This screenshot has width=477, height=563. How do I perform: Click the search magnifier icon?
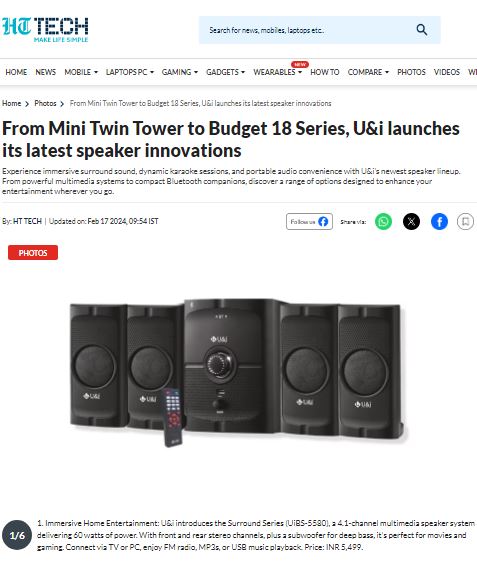(422, 30)
